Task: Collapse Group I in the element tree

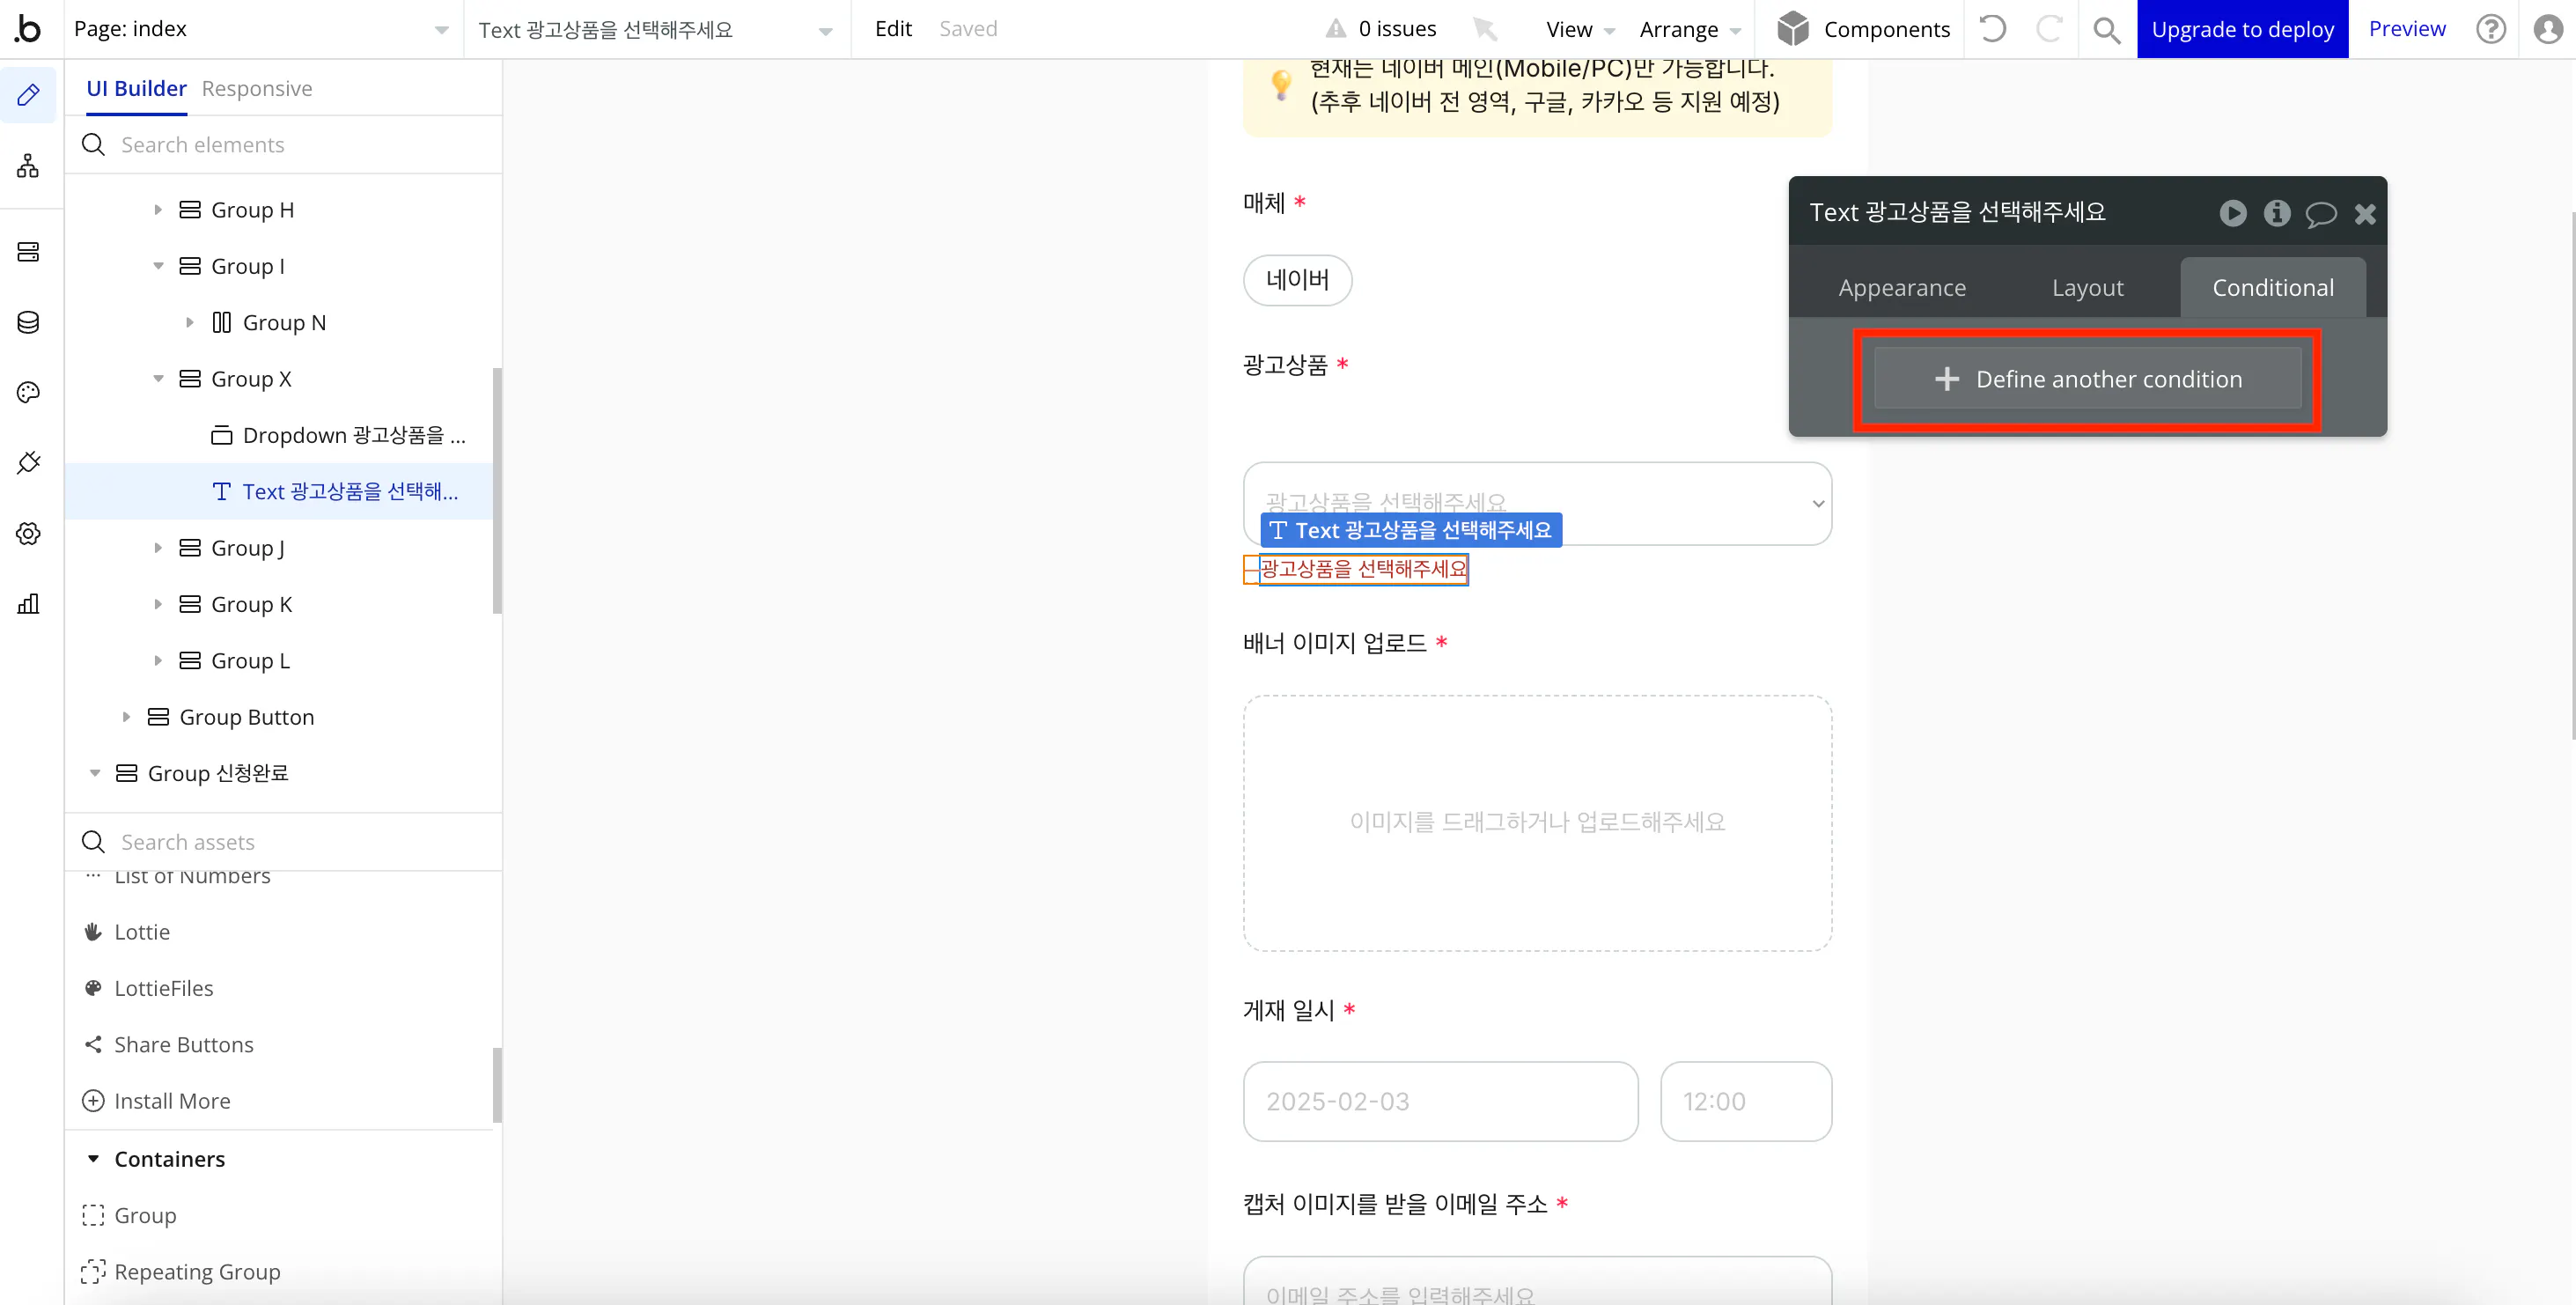Action: (158, 266)
